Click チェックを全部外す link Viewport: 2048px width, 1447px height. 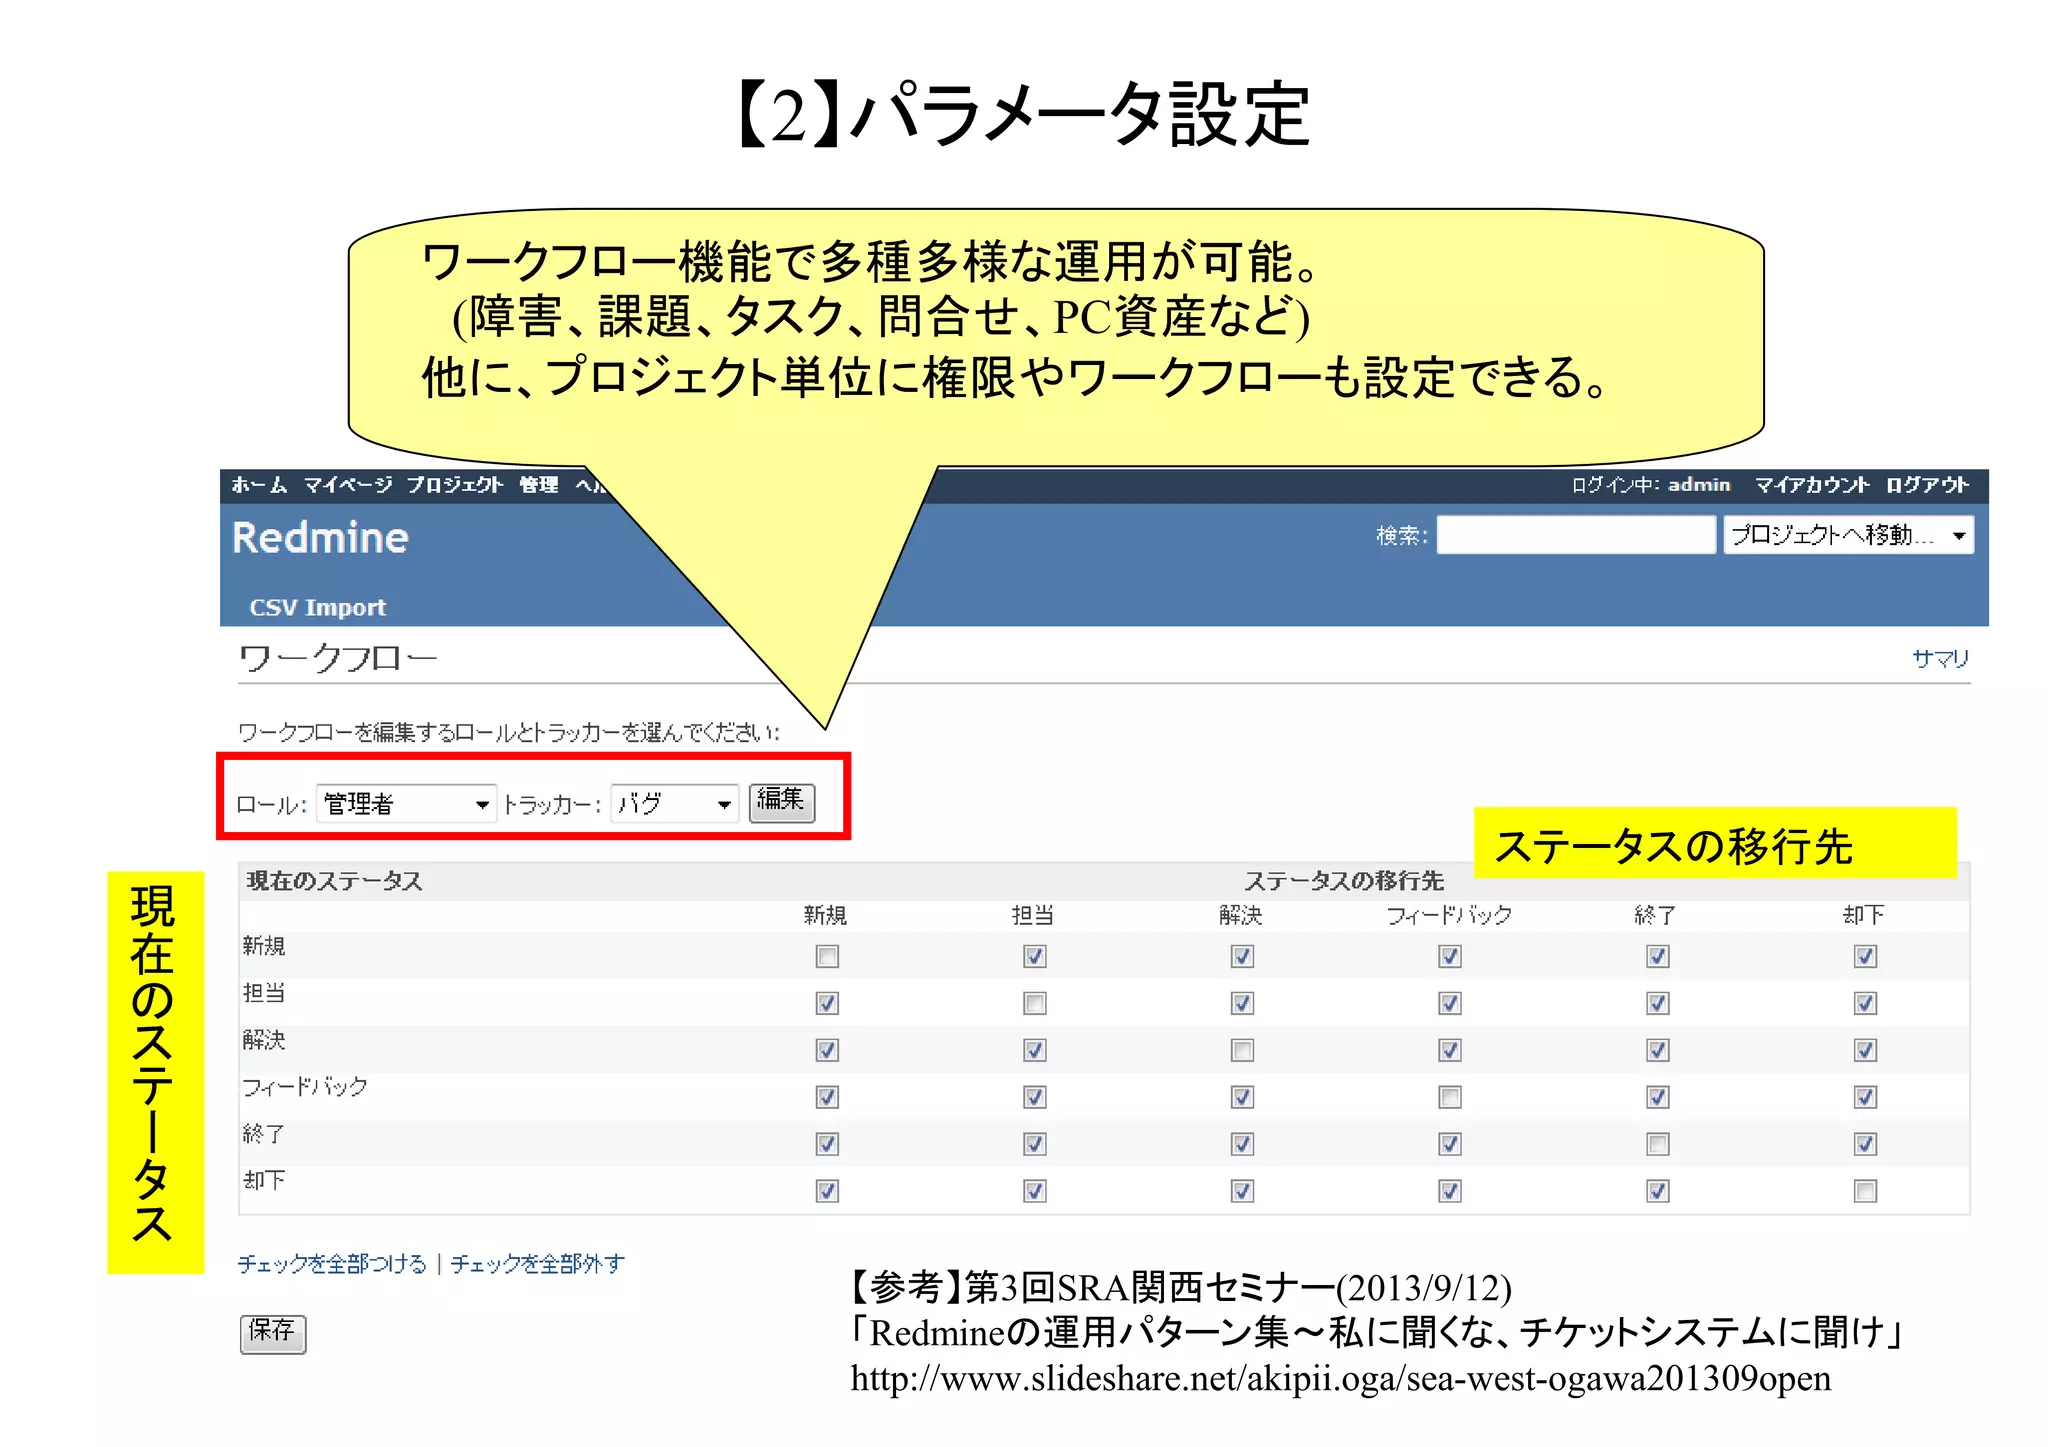pos(537,1264)
